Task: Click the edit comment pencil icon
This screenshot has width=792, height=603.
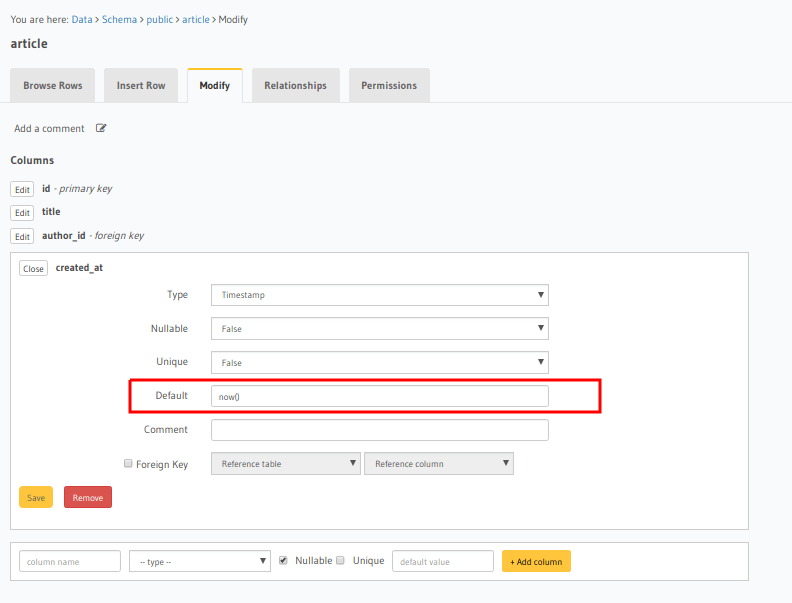Action: point(101,129)
